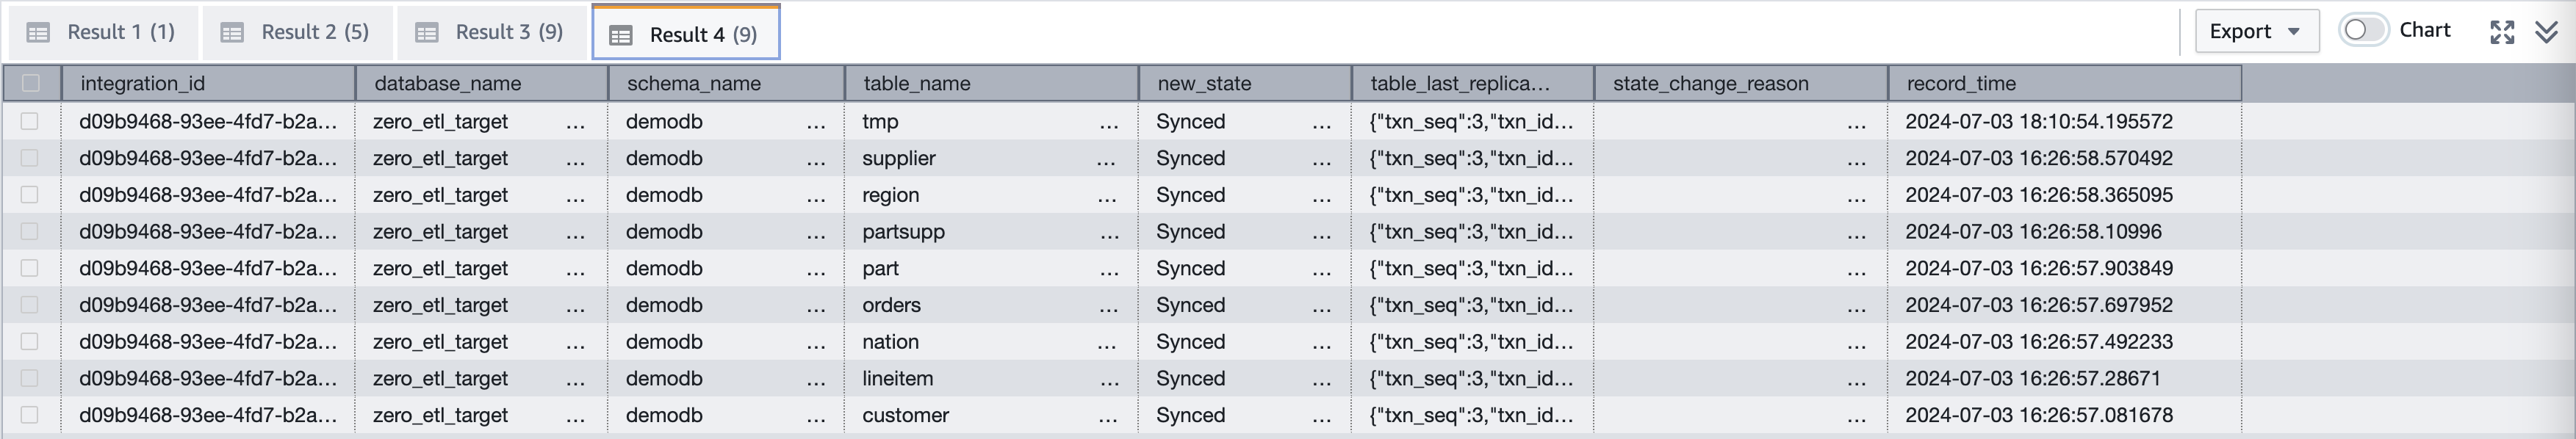Click the fullscreen expand icon near Chart
This screenshot has width=2576, height=439.
2502,31
